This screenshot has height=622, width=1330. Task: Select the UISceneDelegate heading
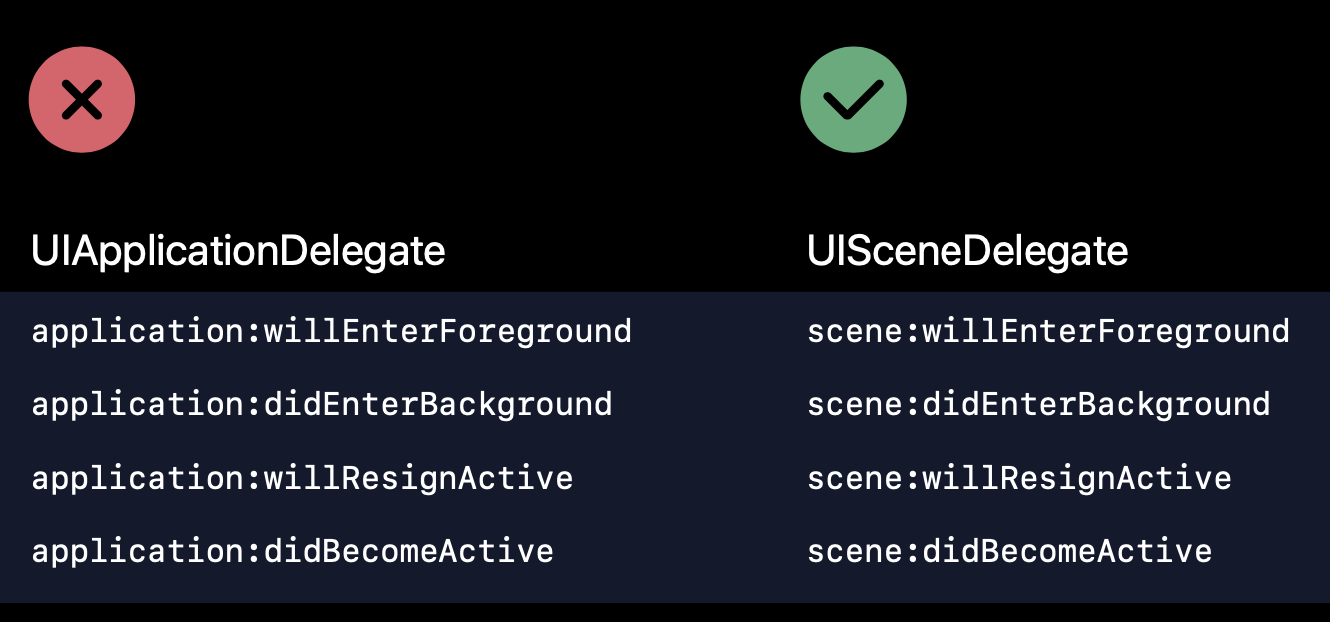click(x=968, y=251)
